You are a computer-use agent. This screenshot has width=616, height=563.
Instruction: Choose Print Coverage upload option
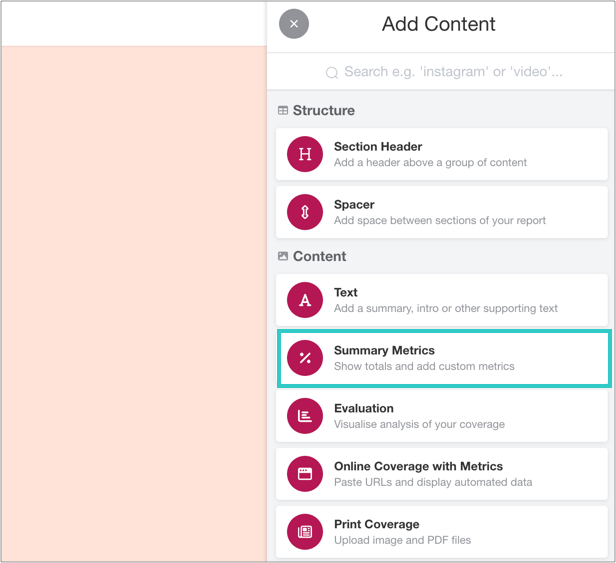[377, 525]
